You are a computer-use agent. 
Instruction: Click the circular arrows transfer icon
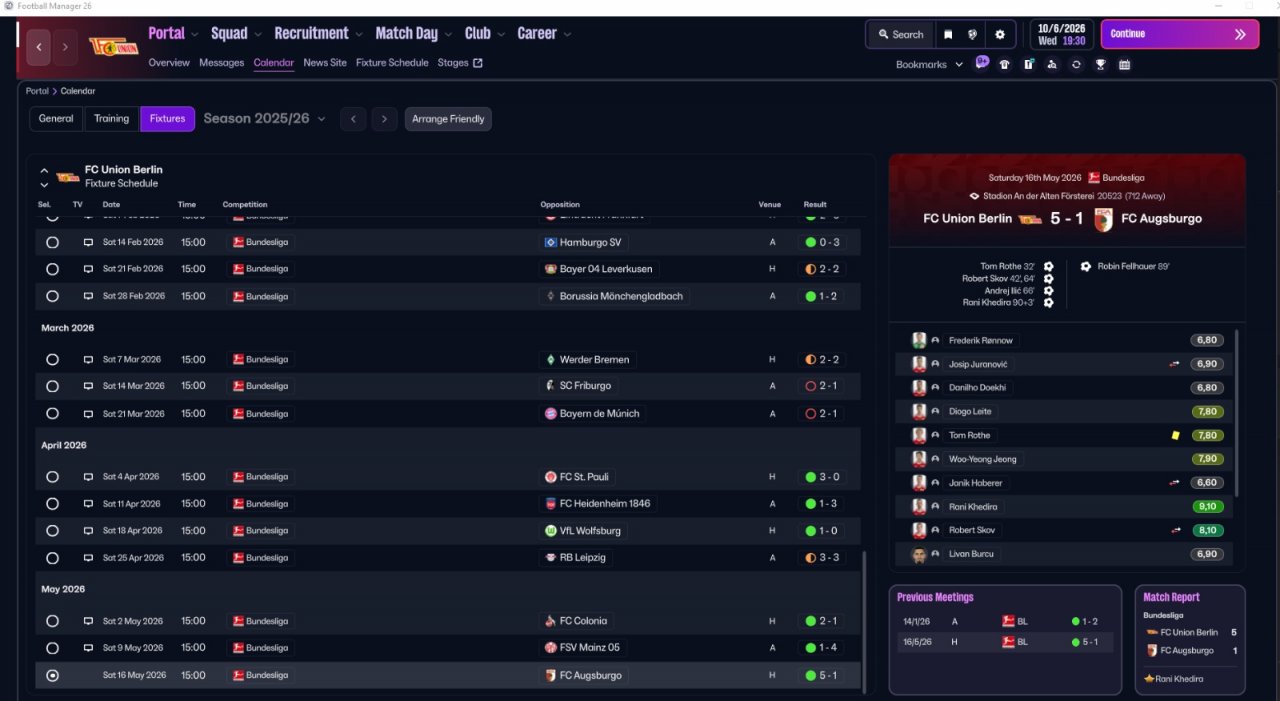coord(1076,65)
